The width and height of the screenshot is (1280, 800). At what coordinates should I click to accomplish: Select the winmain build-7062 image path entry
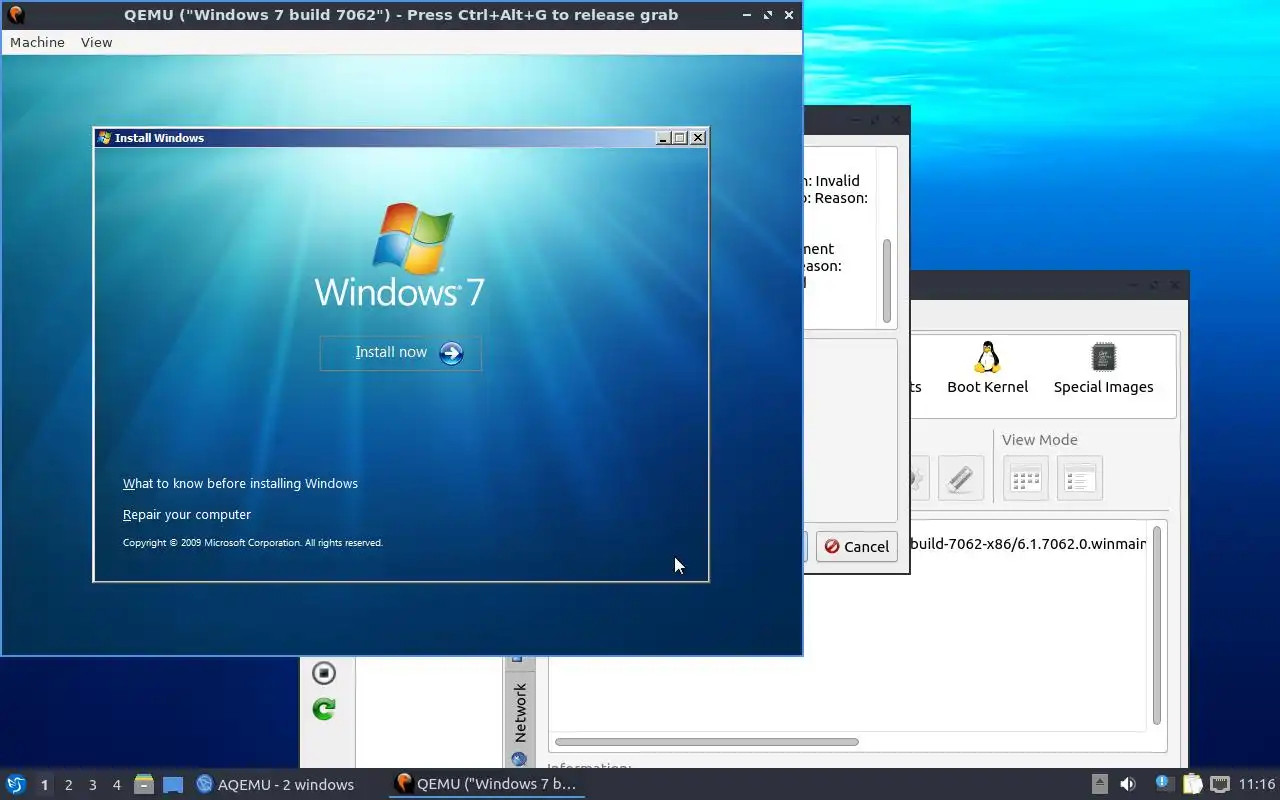tap(1027, 544)
